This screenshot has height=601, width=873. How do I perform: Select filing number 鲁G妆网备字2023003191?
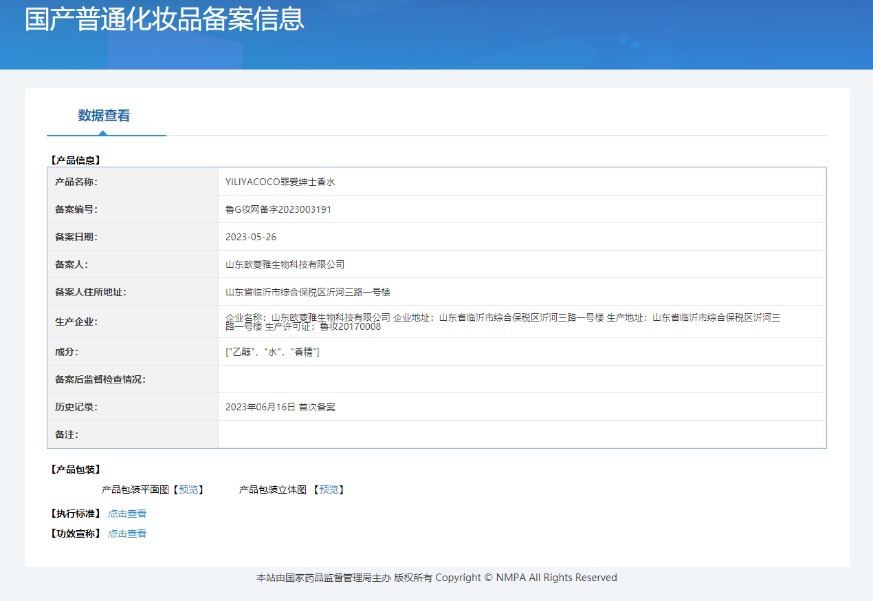click(x=278, y=209)
